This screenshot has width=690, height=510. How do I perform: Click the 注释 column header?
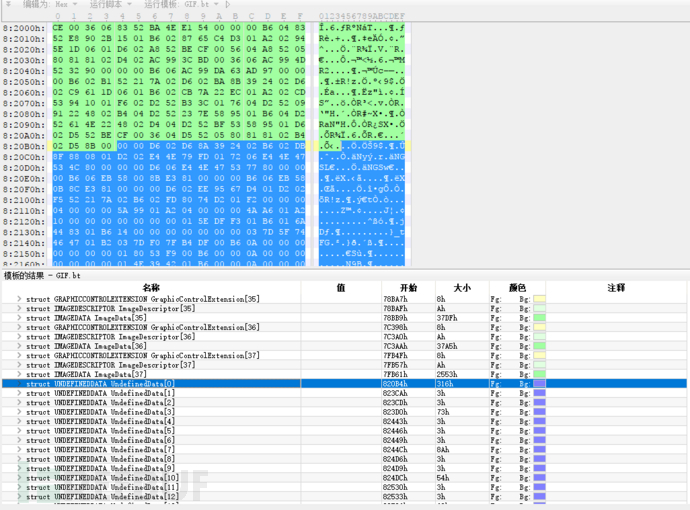[x=616, y=288]
